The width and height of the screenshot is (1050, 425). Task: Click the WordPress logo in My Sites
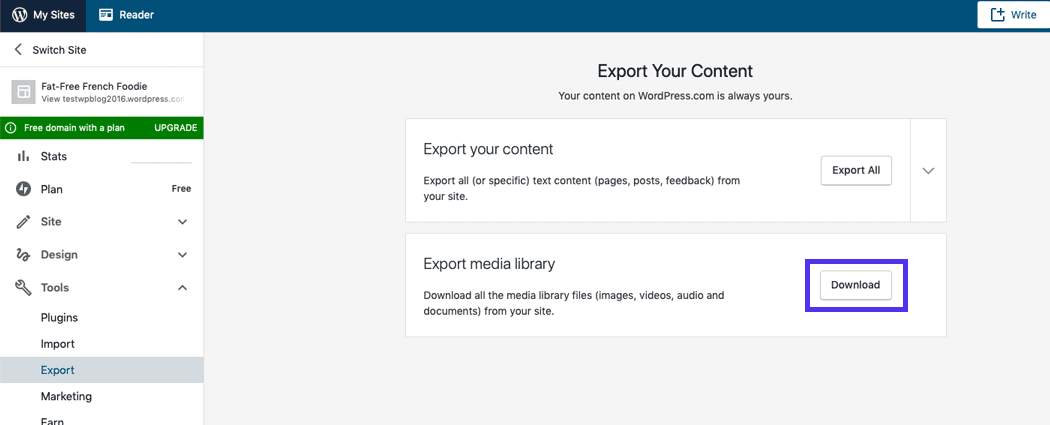point(20,15)
